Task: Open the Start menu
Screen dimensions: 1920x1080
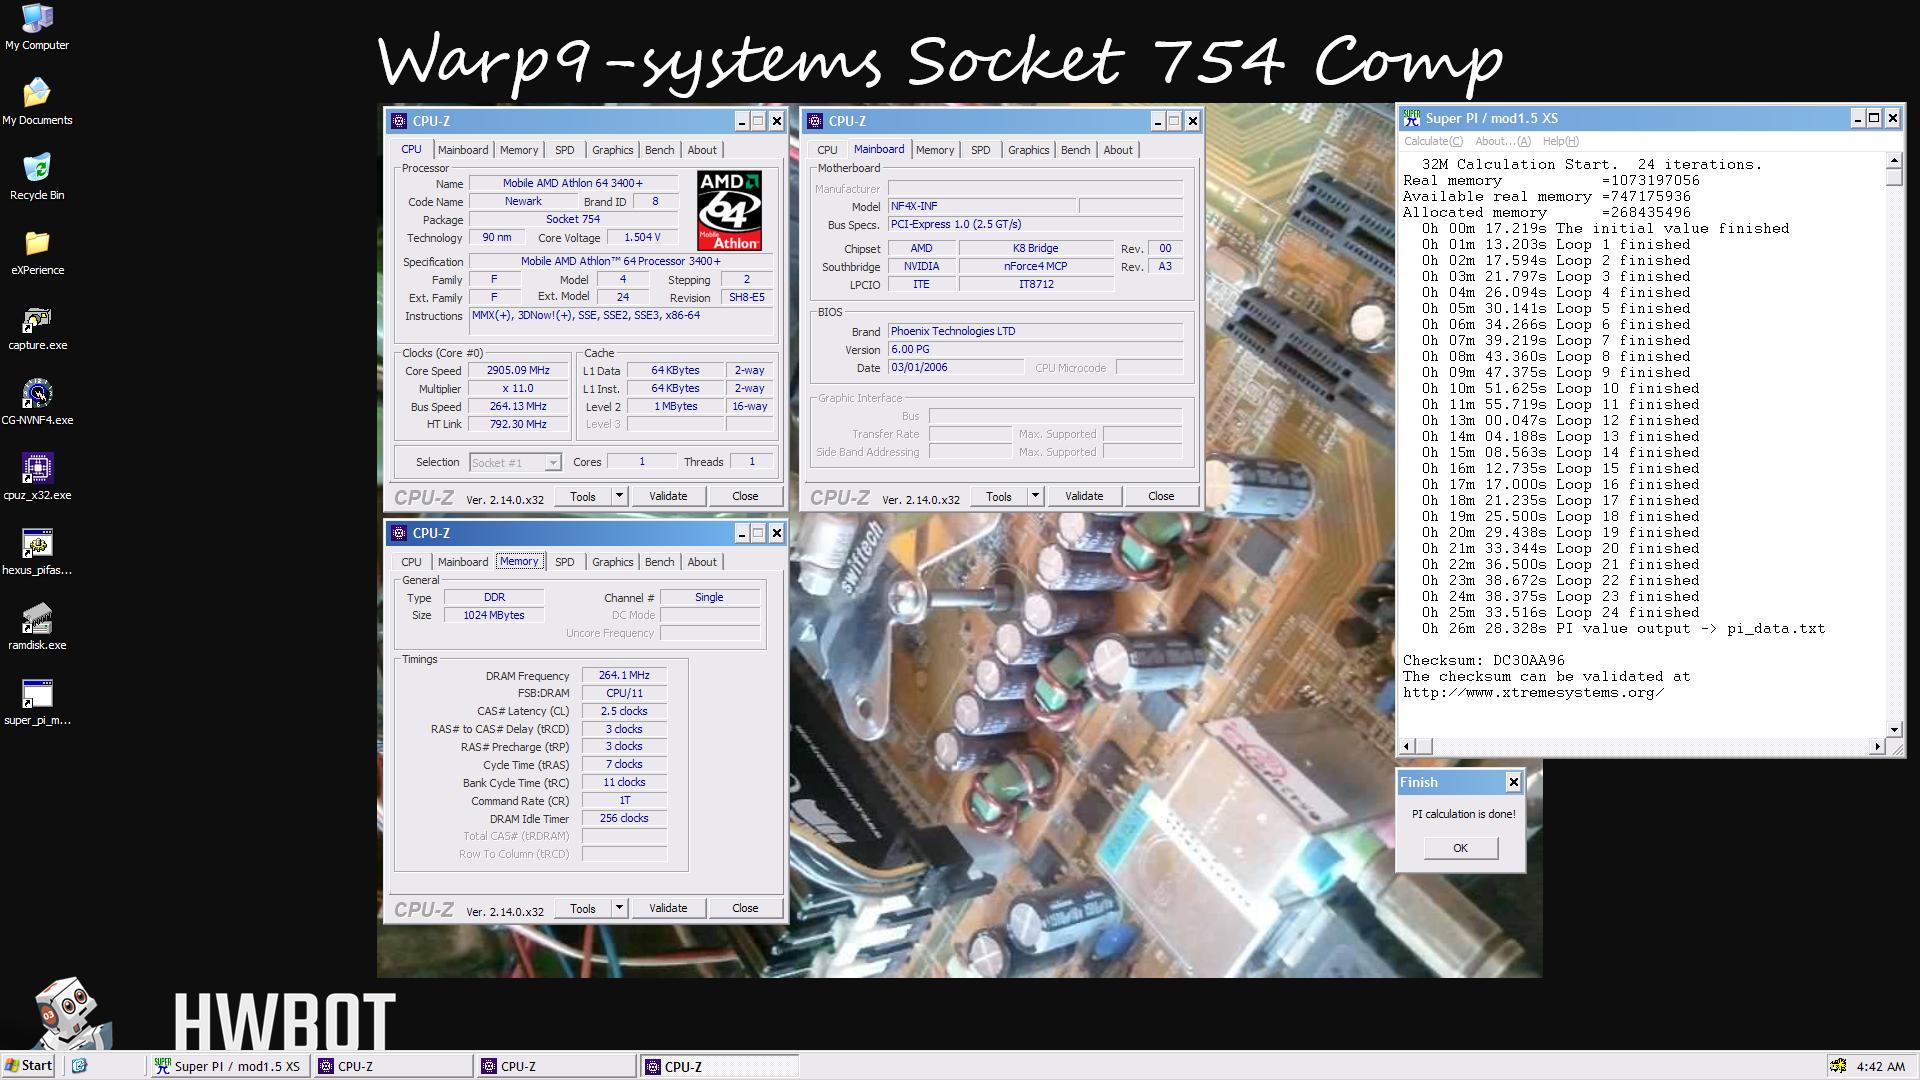Action: 29,1066
